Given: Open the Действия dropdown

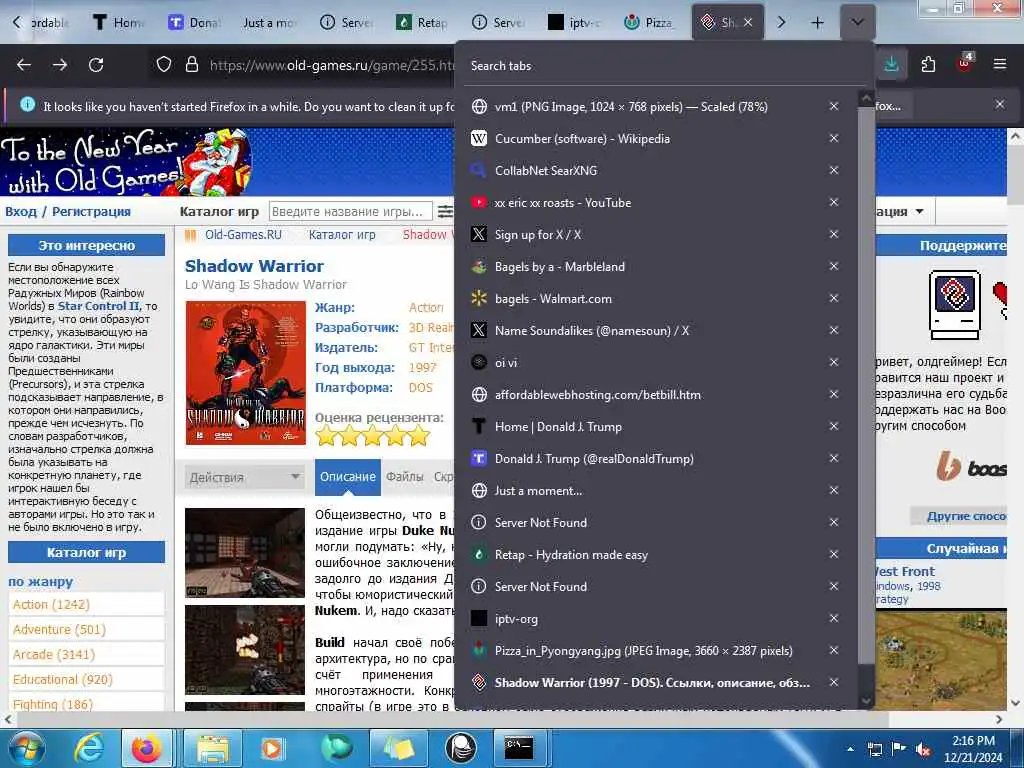Looking at the screenshot, I should tap(244, 477).
